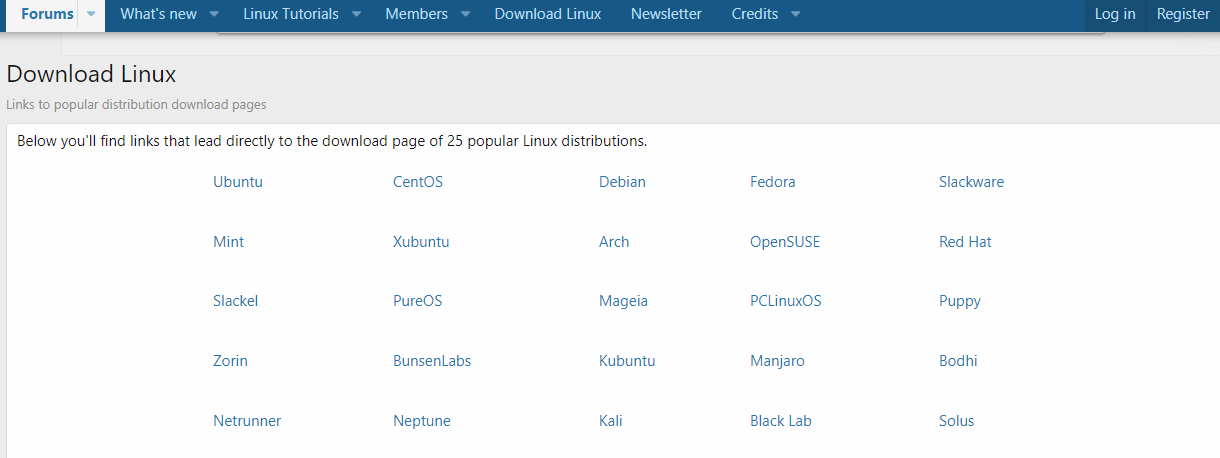Open the Manjaro download link
The width and height of the screenshot is (1220, 458).
(x=777, y=361)
